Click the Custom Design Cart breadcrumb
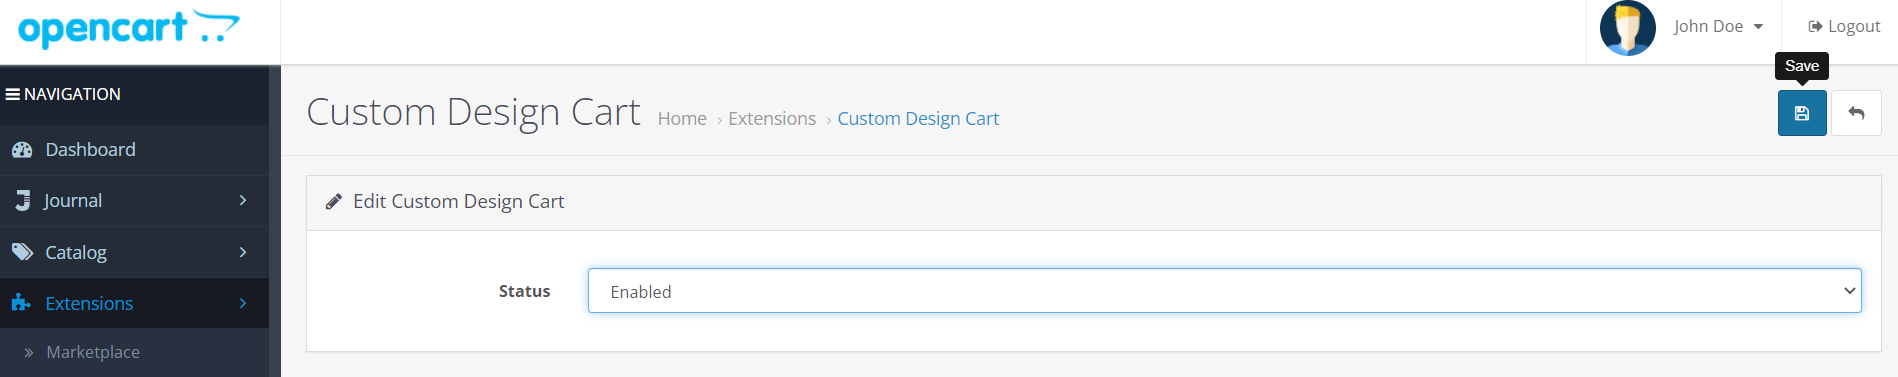Image resolution: width=1898 pixels, height=377 pixels. (x=918, y=119)
